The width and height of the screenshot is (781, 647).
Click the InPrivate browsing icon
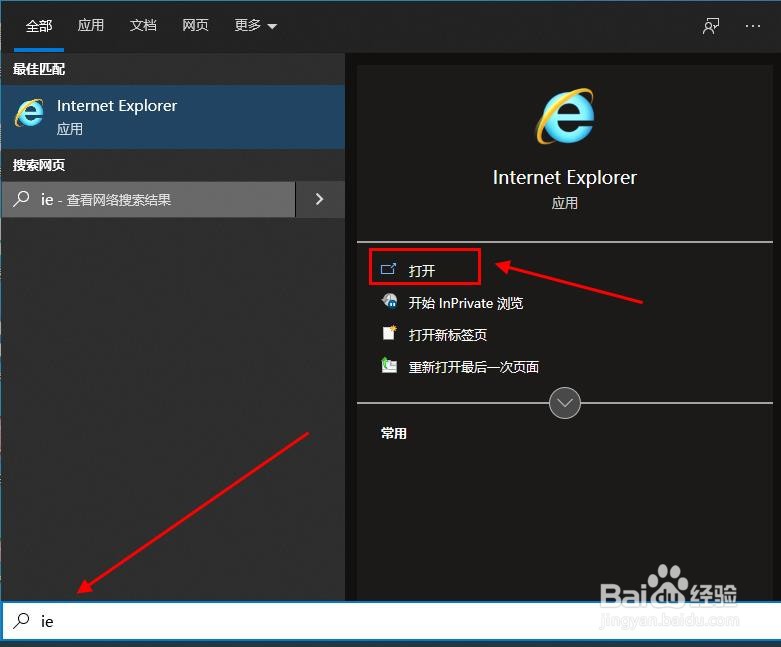(x=390, y=301)
